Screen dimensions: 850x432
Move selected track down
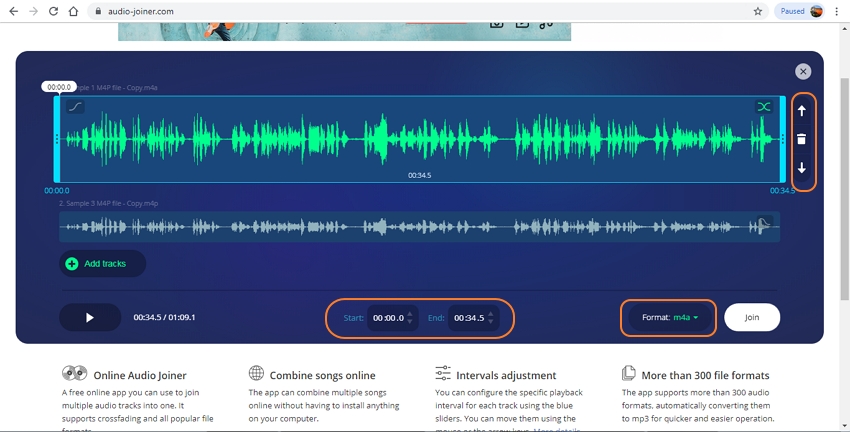point(802,168)
